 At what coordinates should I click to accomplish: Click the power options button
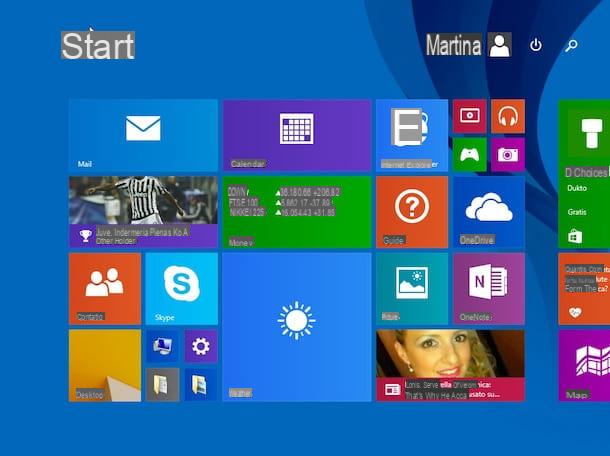coord(536,45)
